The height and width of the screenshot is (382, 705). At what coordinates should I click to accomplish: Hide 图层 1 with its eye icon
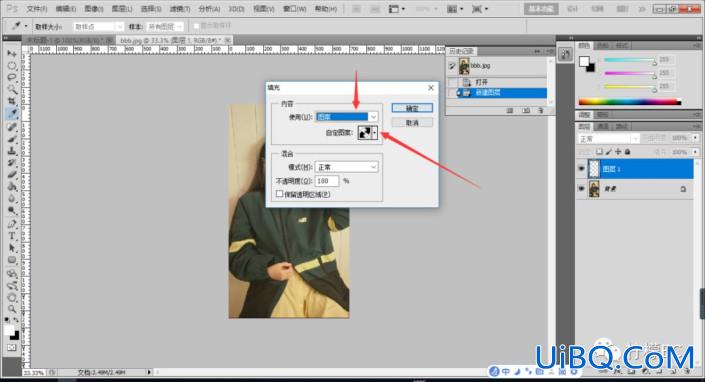pyautogui.click(x=581, y=169)
